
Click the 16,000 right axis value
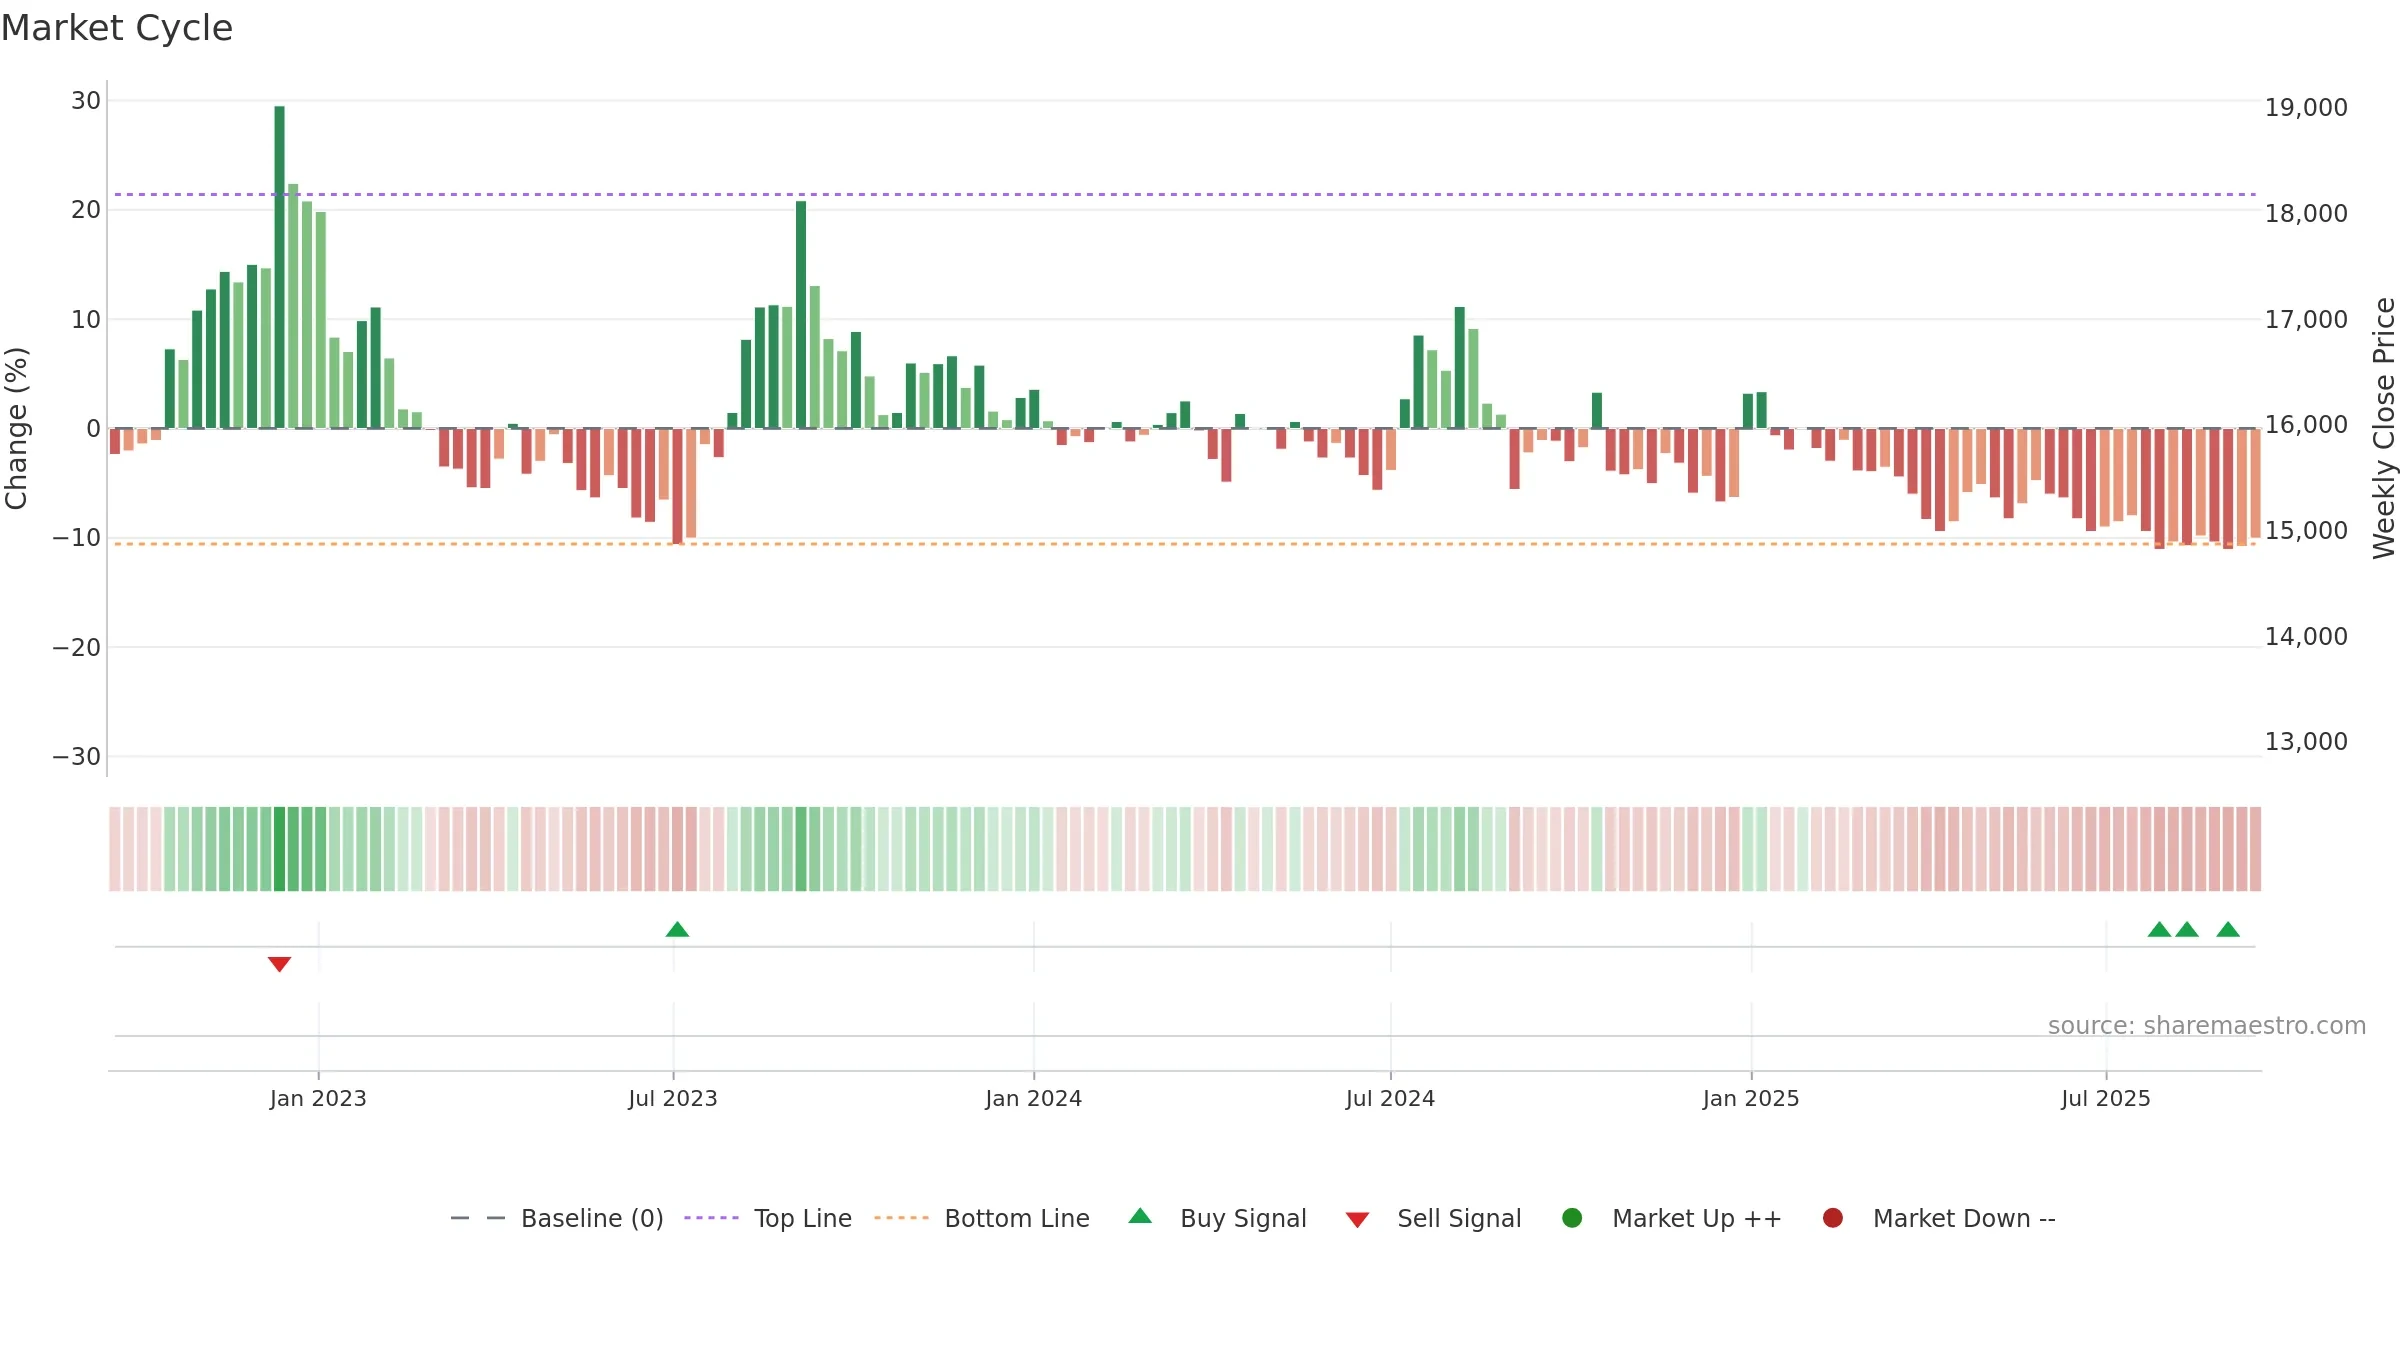click(x=2306, y=424)
